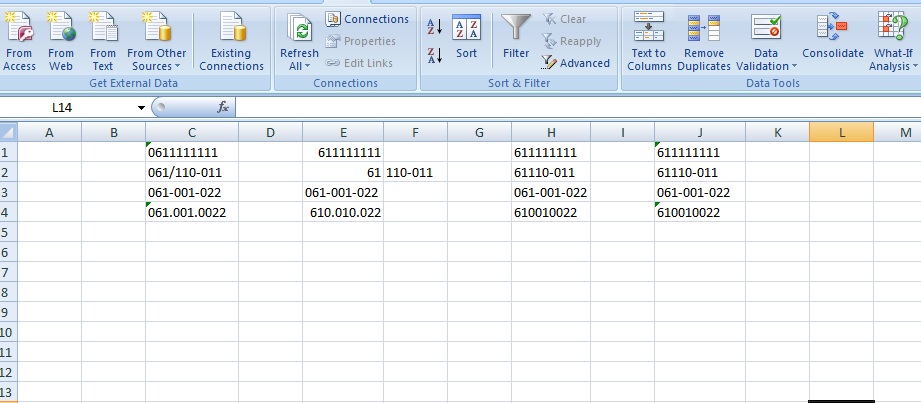Select cell F2 with 110-011

415,172
